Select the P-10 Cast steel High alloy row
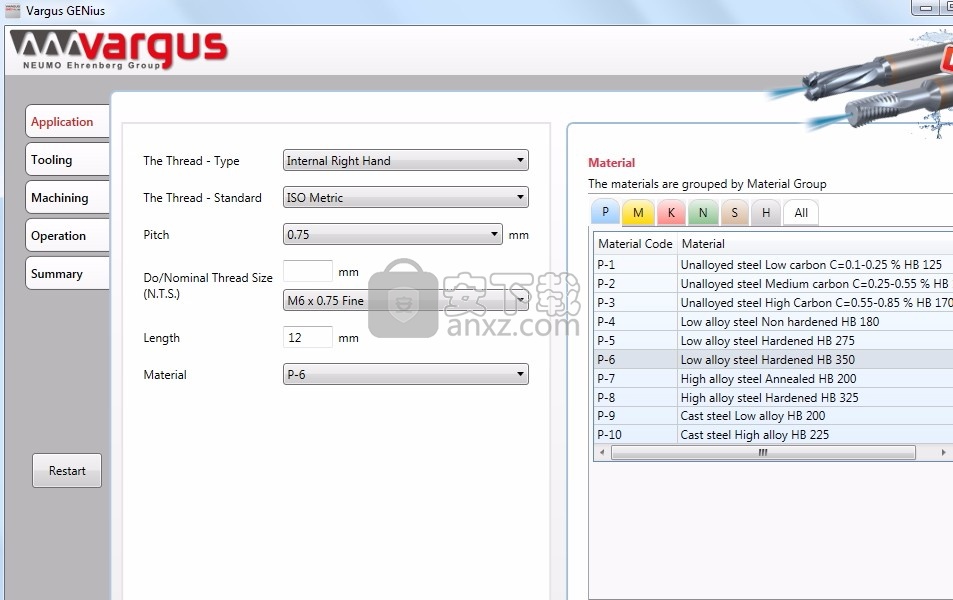 [x=773, y=435]
